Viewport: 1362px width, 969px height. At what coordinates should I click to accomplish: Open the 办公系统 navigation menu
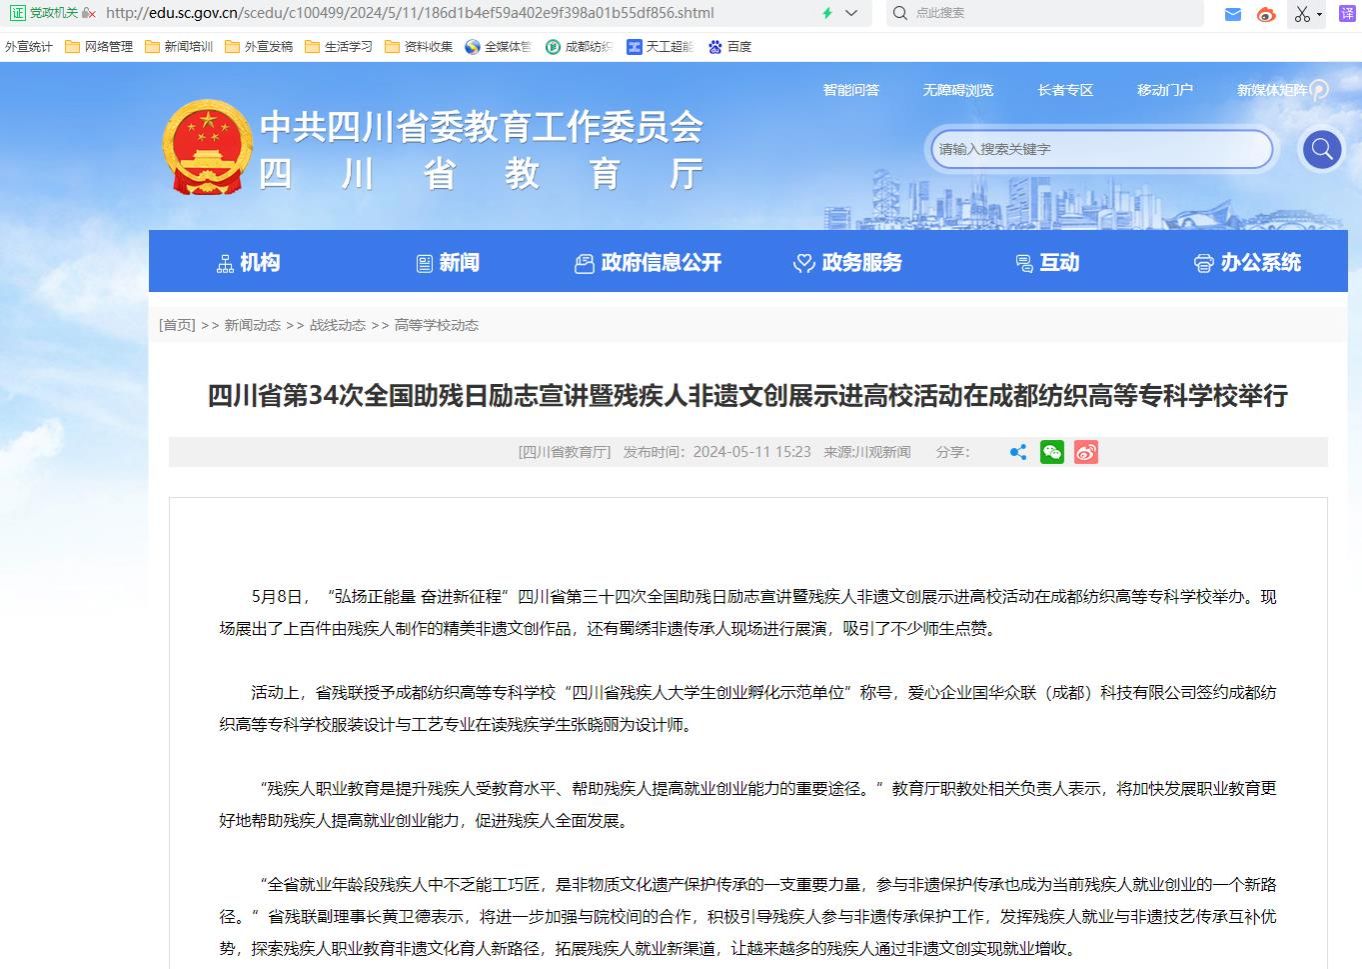coord(1247,262)
